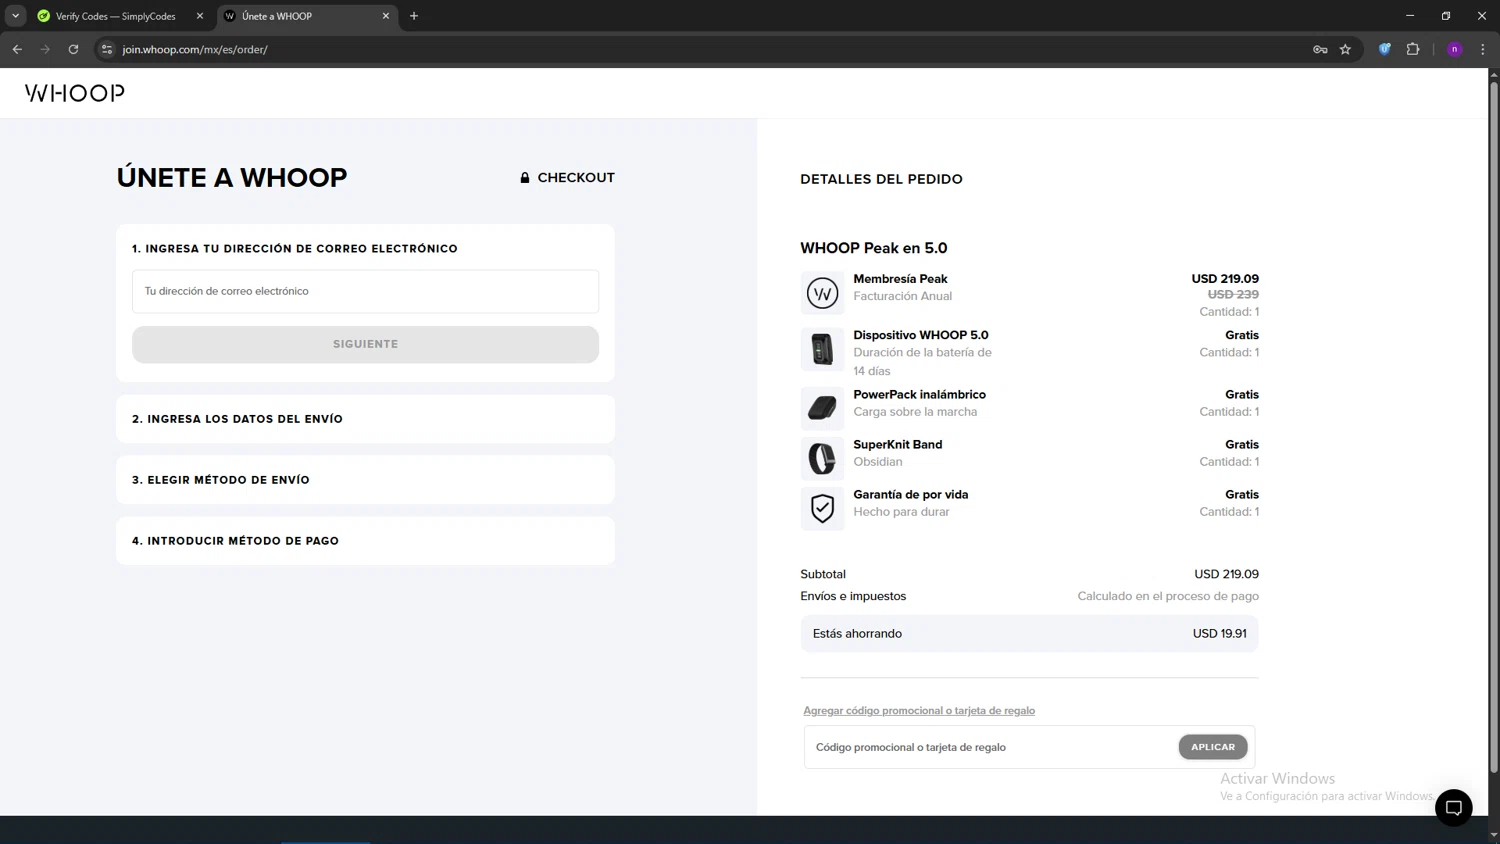Screen dimensions: 1500x844
Task: Click the Facturación Anual label
Action: 903,296
